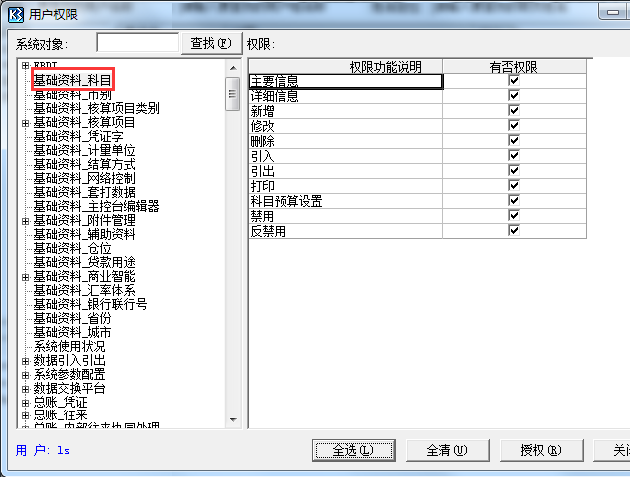The height and width of the screenshot is (477, 630).
Task: Select 基础资料_汇率体系 in the tree
Action: (84, 291)
